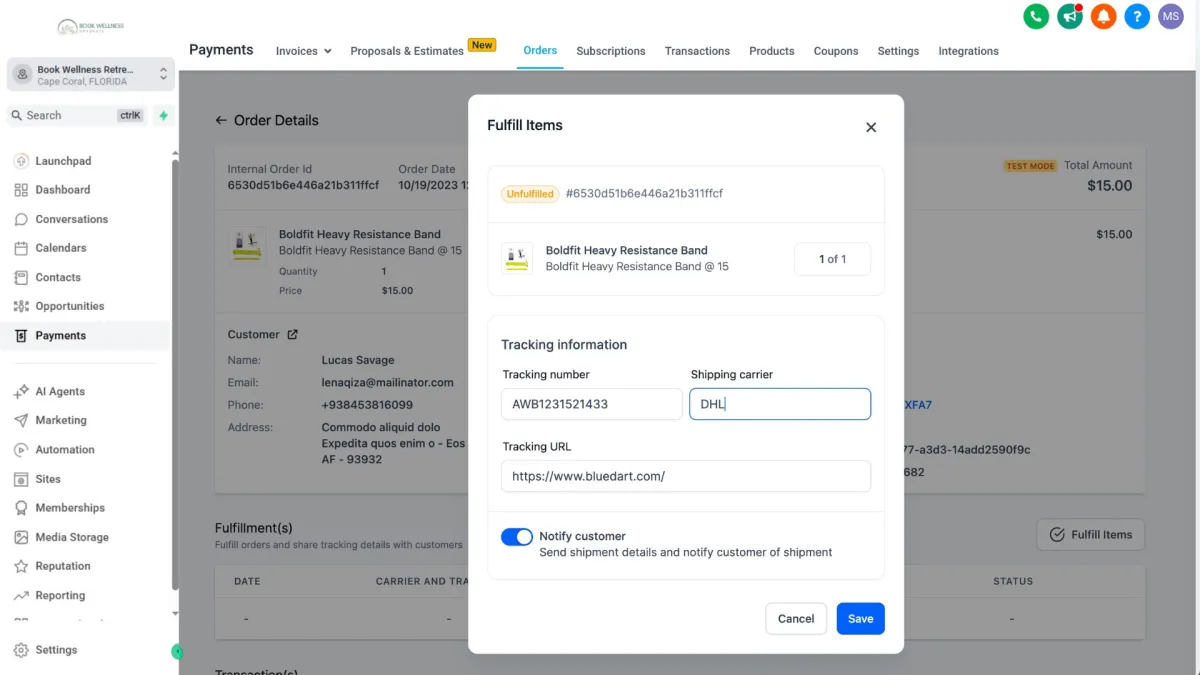The height and width of the screenshot is (675, 1200).
Task: Open the megaphone announcements icon
Action: click(1070, 16)
